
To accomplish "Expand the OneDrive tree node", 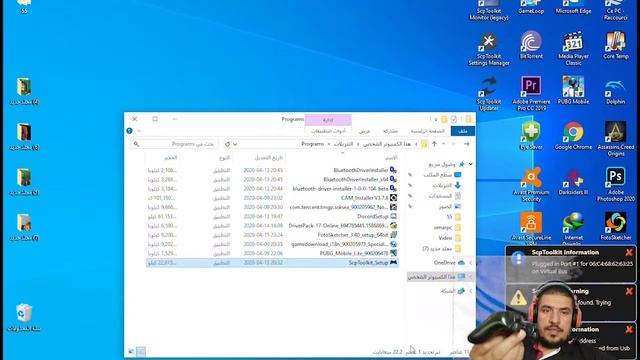I will pyautogui.click(x=471, y=263).
